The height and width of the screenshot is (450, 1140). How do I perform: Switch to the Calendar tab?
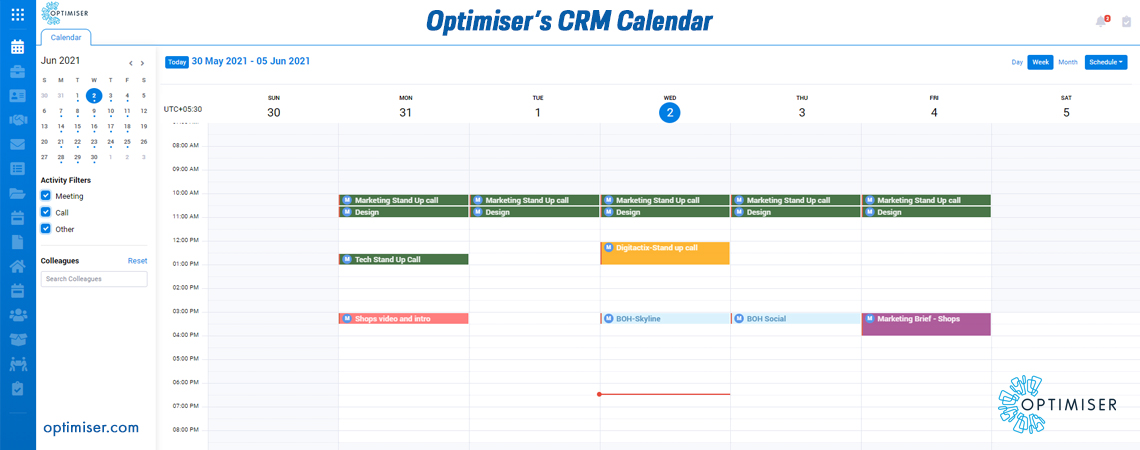click(x=65, y=37)
